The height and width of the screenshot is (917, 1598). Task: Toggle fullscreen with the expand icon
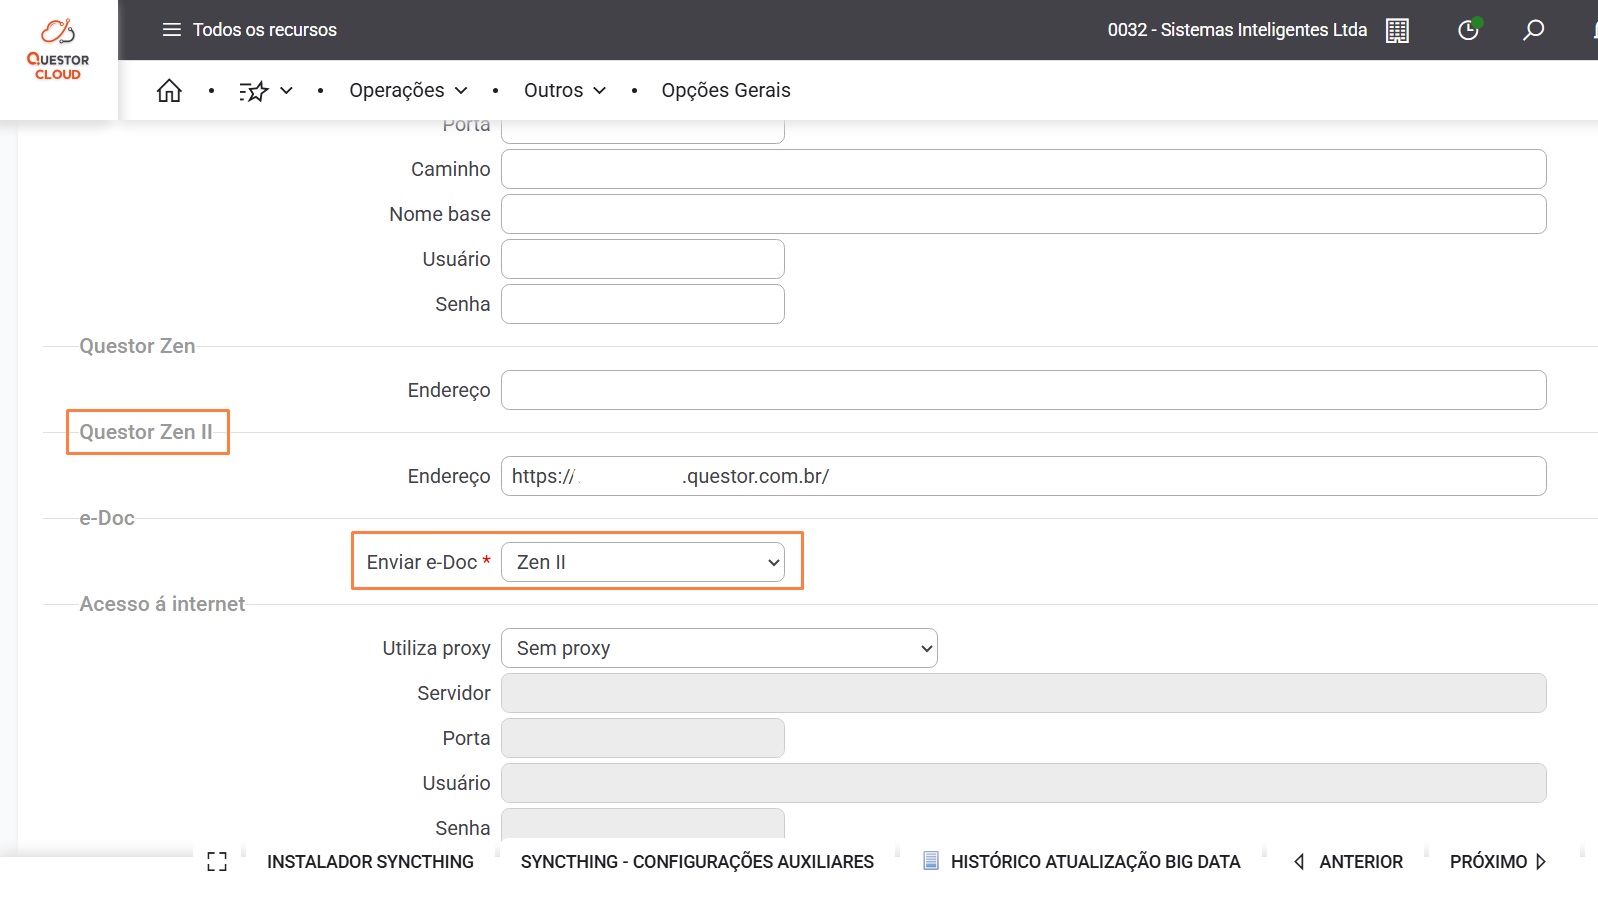[217, 862]
